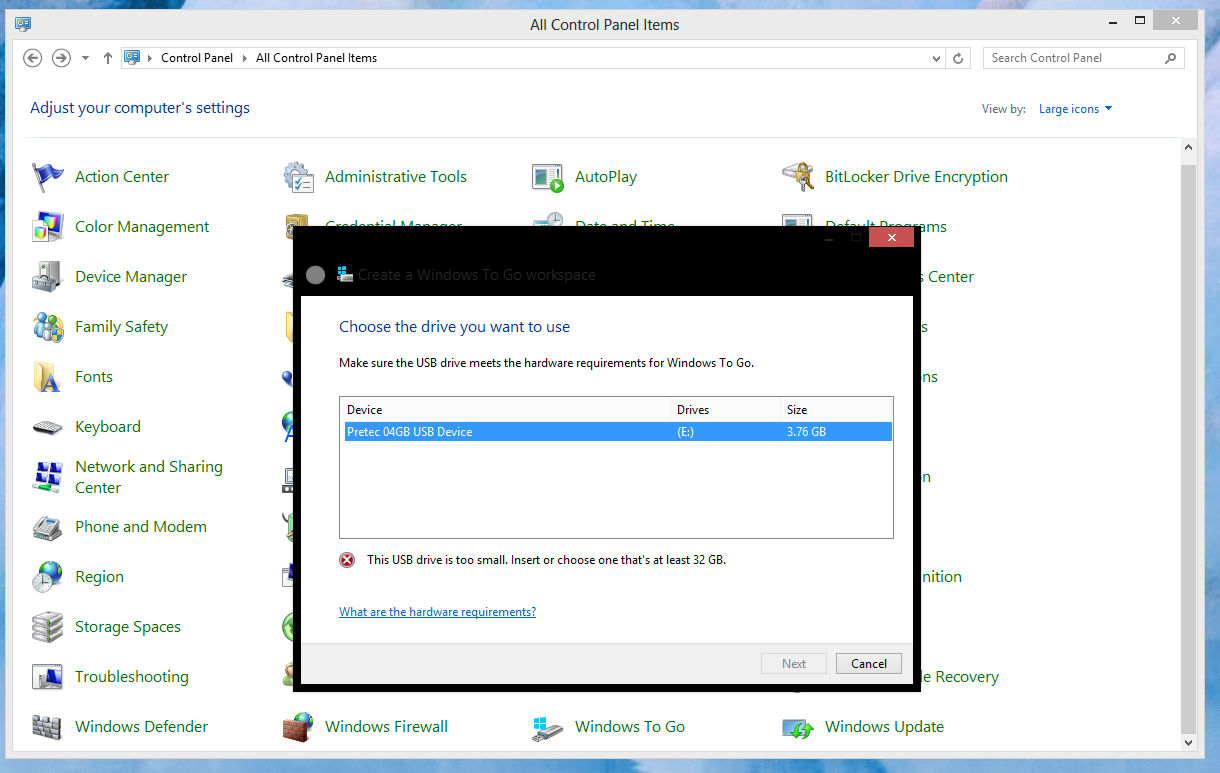Open the Troubleshooting icon
This screenshot has width=1220, height=773.
point(48,677)
